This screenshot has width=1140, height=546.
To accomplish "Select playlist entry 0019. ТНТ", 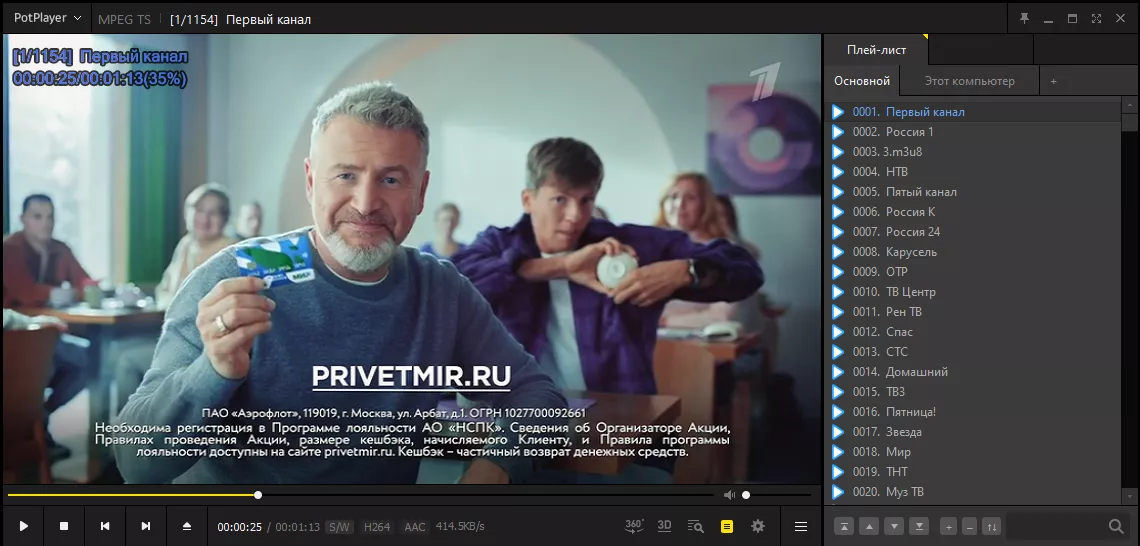I will [974, 472].
